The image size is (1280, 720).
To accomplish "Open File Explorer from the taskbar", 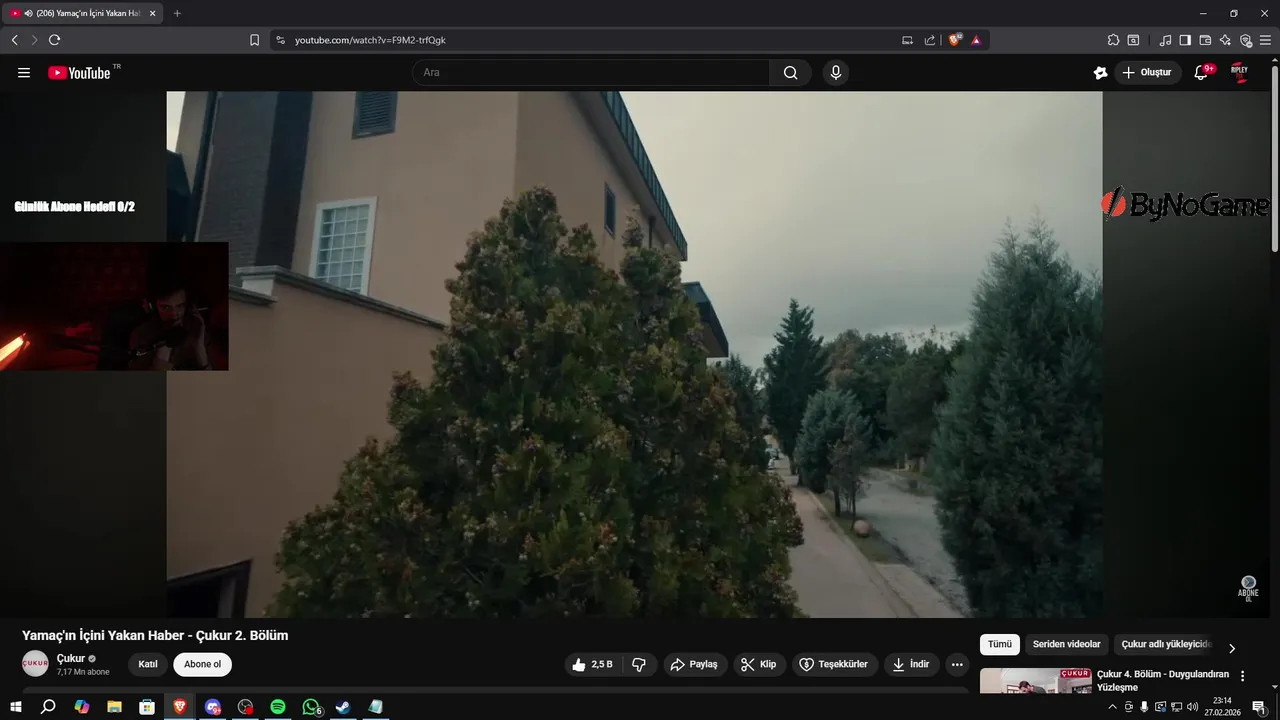I will click(114, 707).
